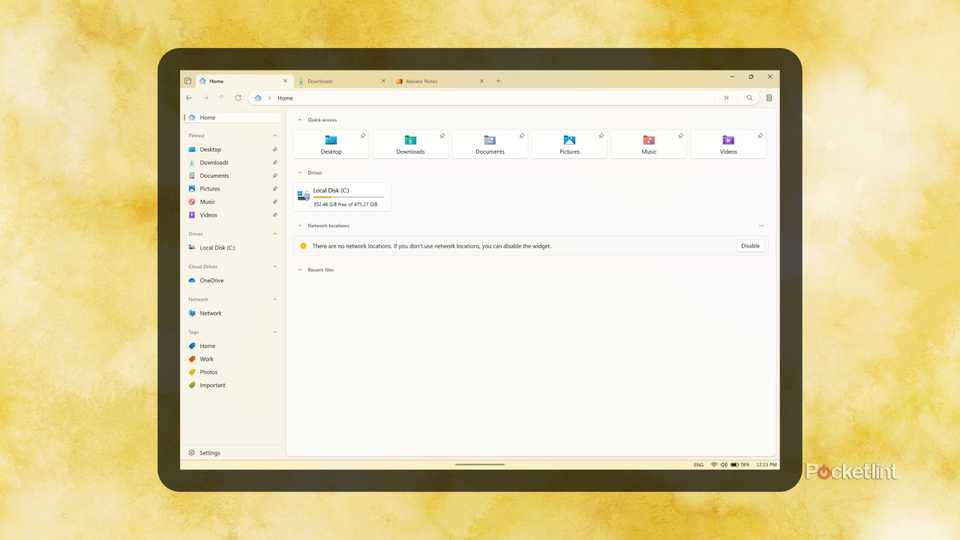Open Desktop in the sidebar Pinned list
This screenshot has width=960, height=540.
pyautogui.click(x=233, y=149)
